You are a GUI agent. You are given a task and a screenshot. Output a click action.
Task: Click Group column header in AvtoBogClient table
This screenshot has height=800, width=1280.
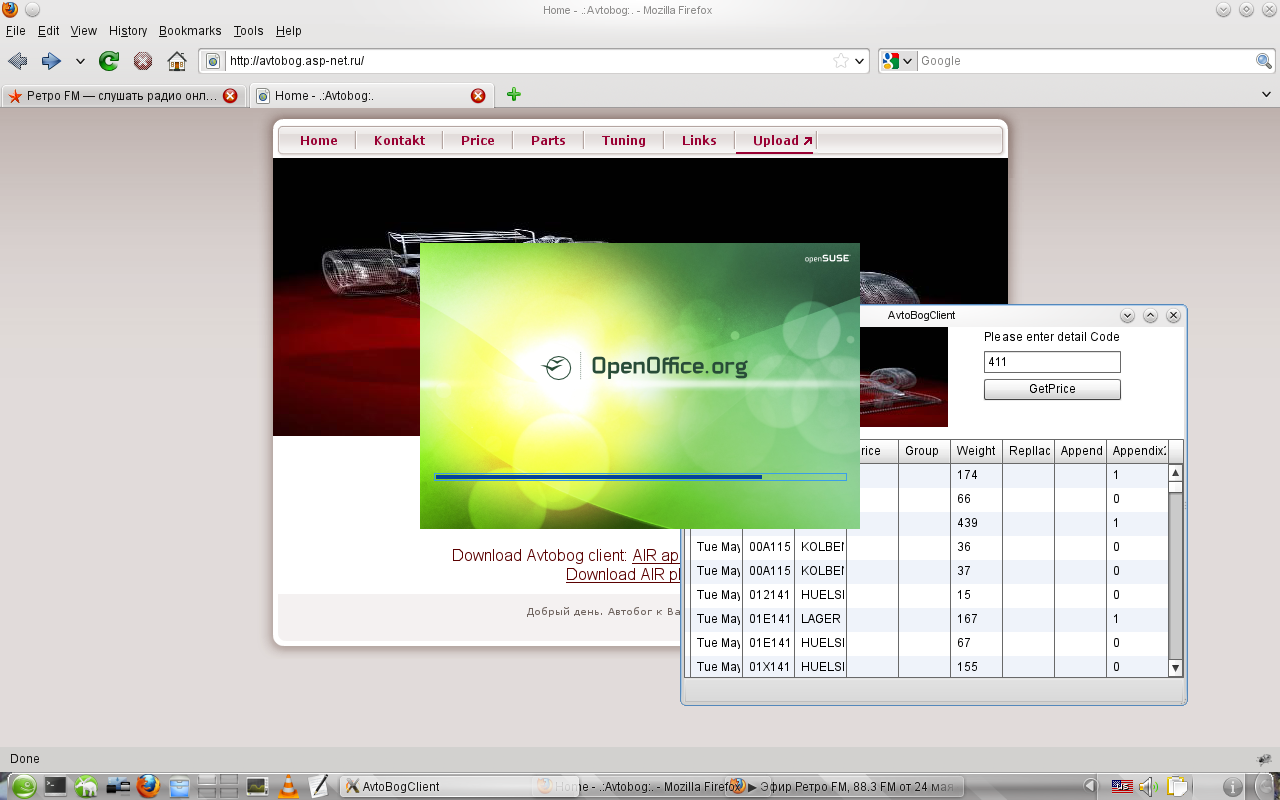point(924,451)
